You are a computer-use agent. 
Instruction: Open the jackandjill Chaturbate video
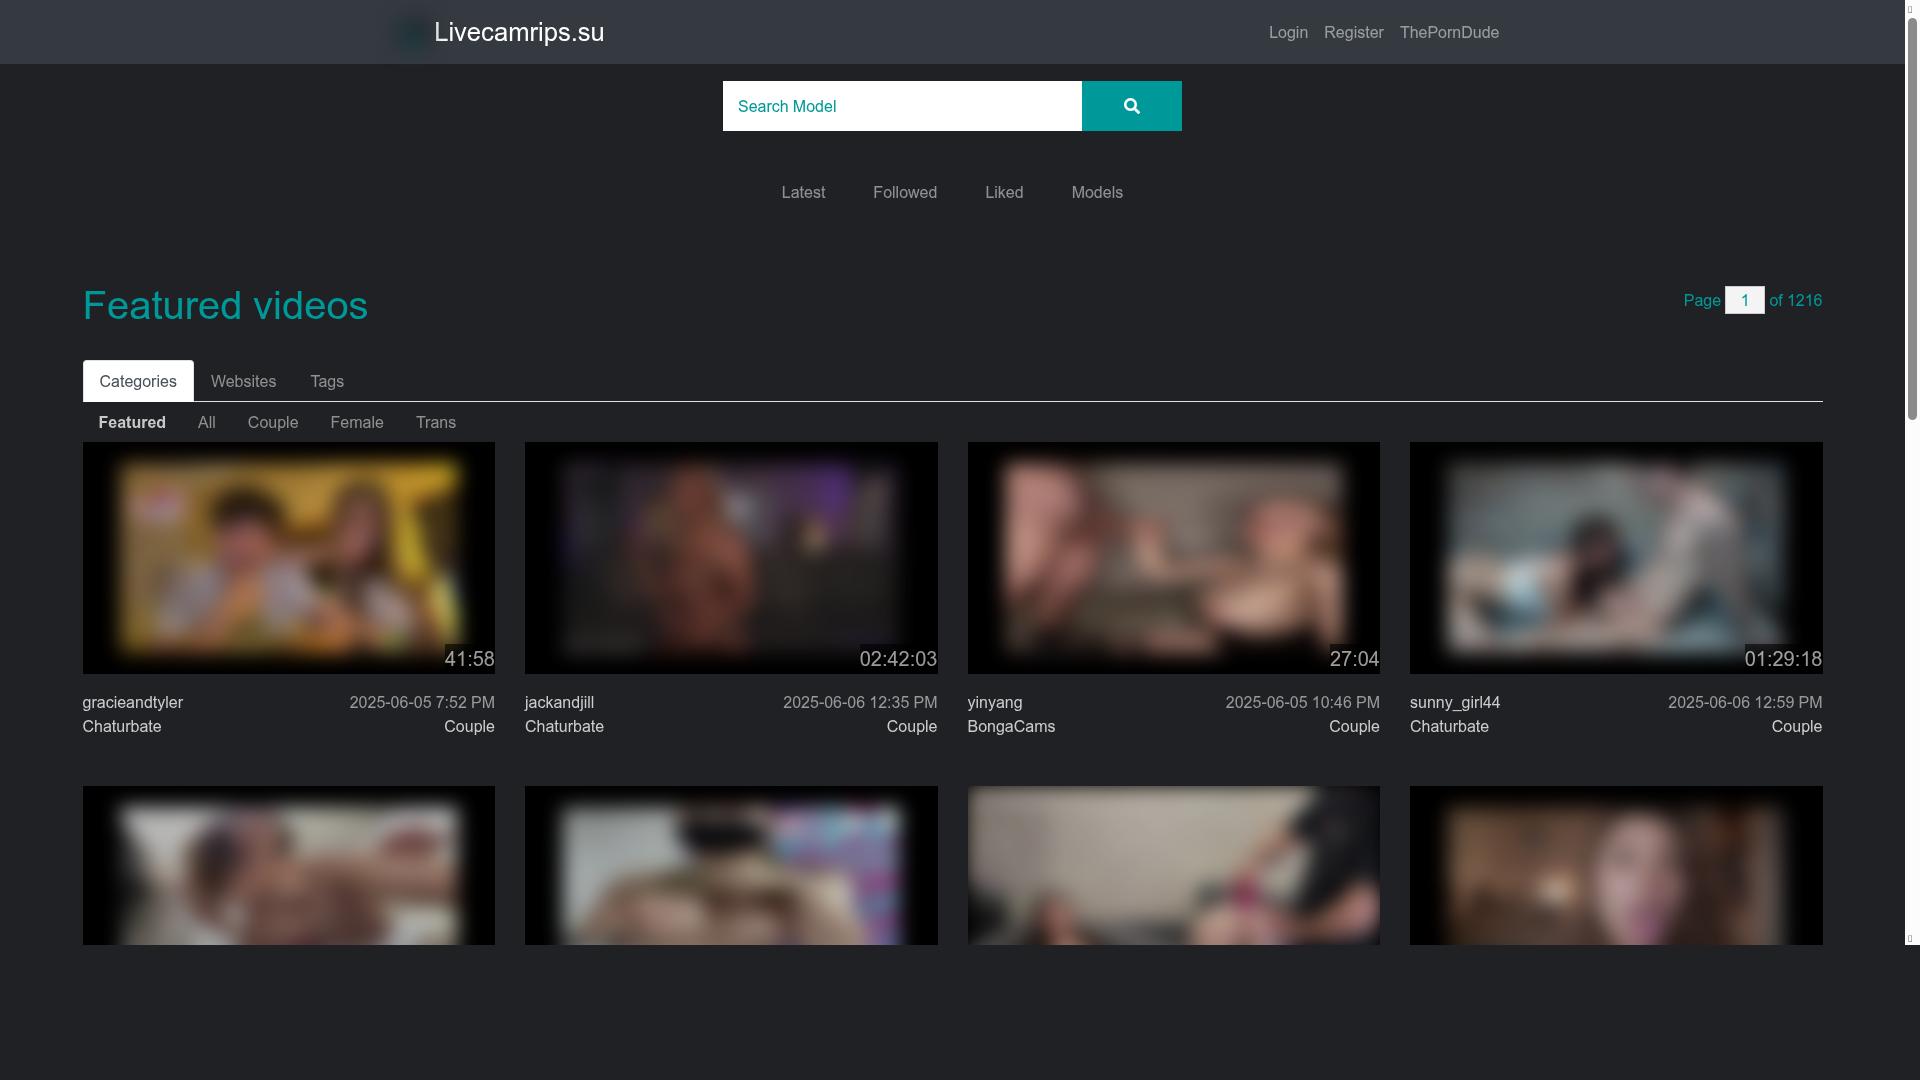point(731,558)
